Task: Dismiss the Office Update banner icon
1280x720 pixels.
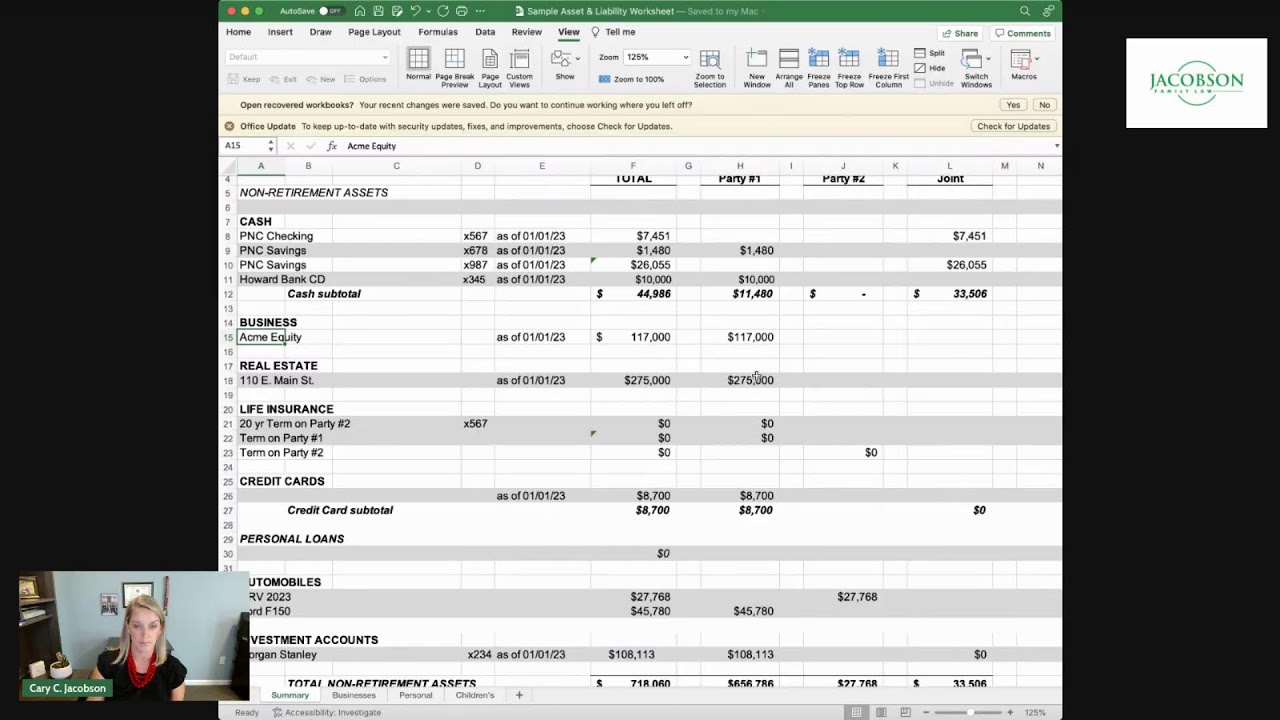Action: (229, 126)
